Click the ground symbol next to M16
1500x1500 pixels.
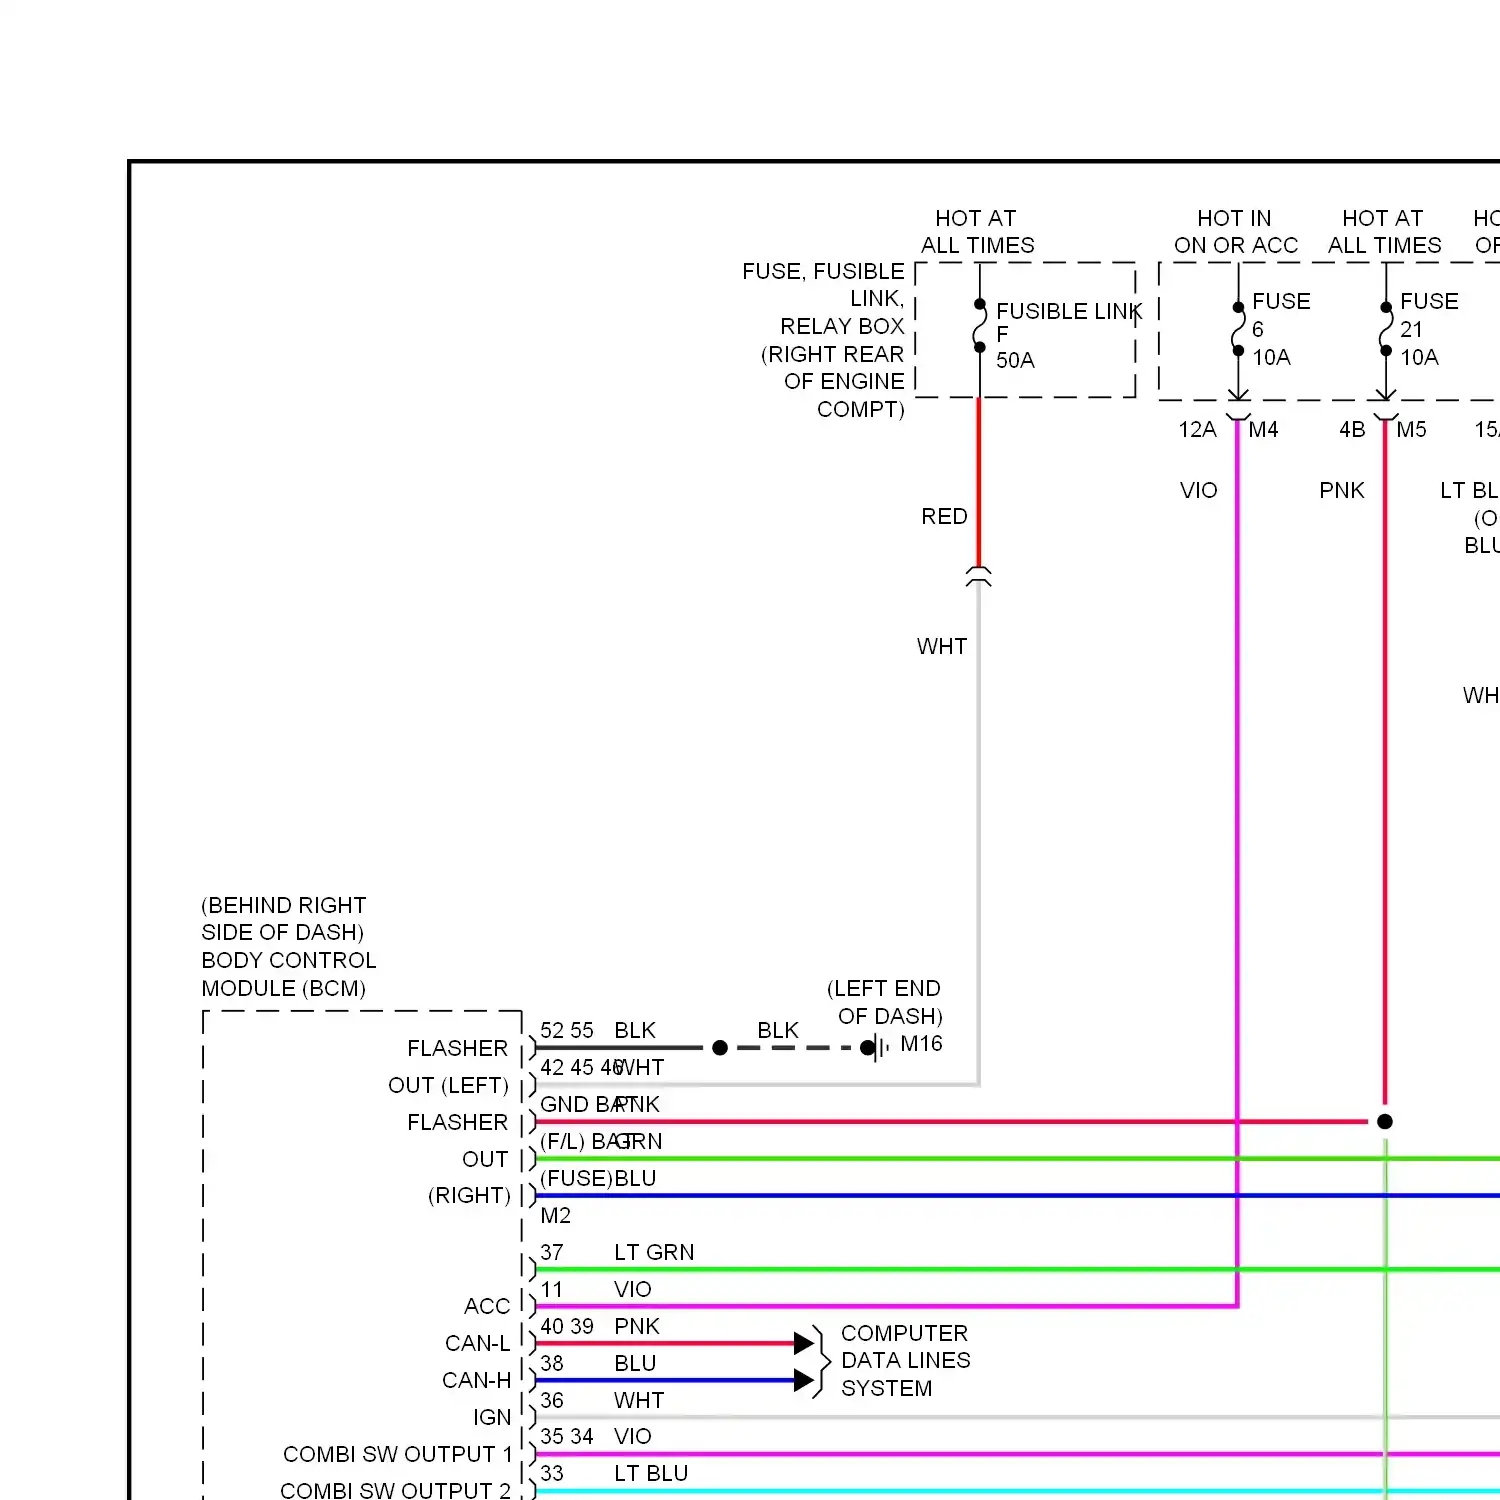point(879,1048)
